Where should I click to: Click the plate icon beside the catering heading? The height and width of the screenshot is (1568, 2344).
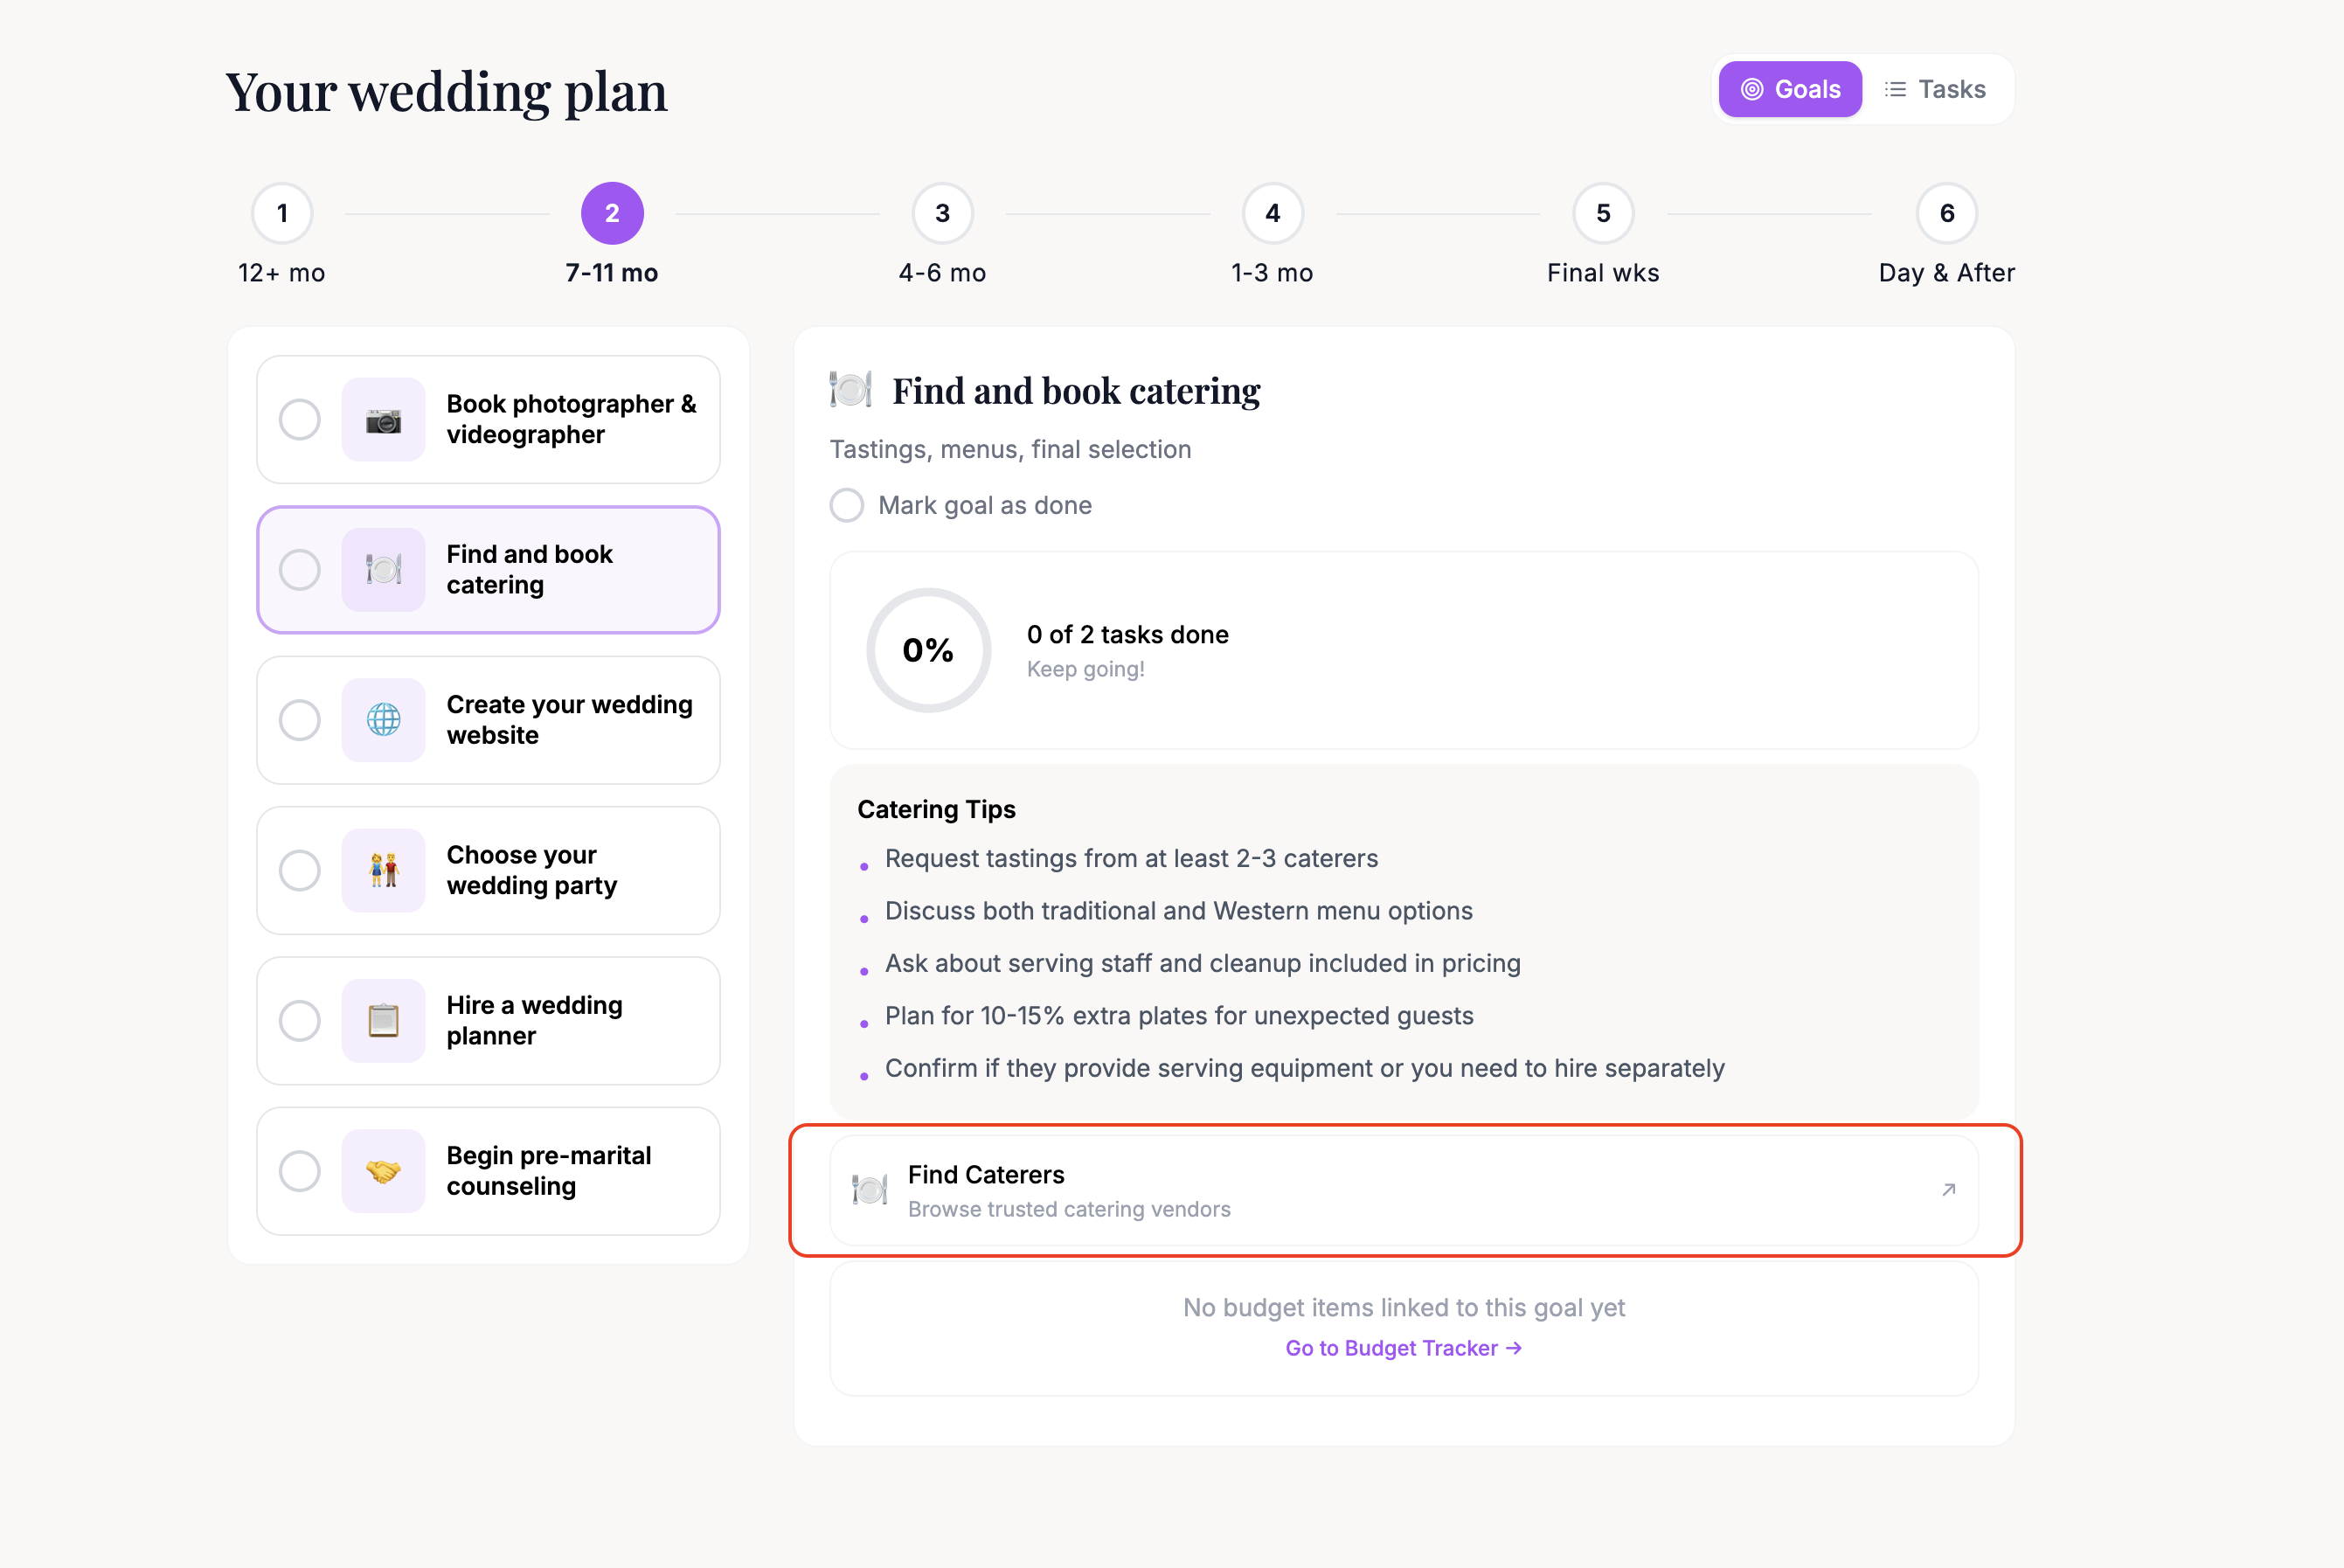click(851, 389)
